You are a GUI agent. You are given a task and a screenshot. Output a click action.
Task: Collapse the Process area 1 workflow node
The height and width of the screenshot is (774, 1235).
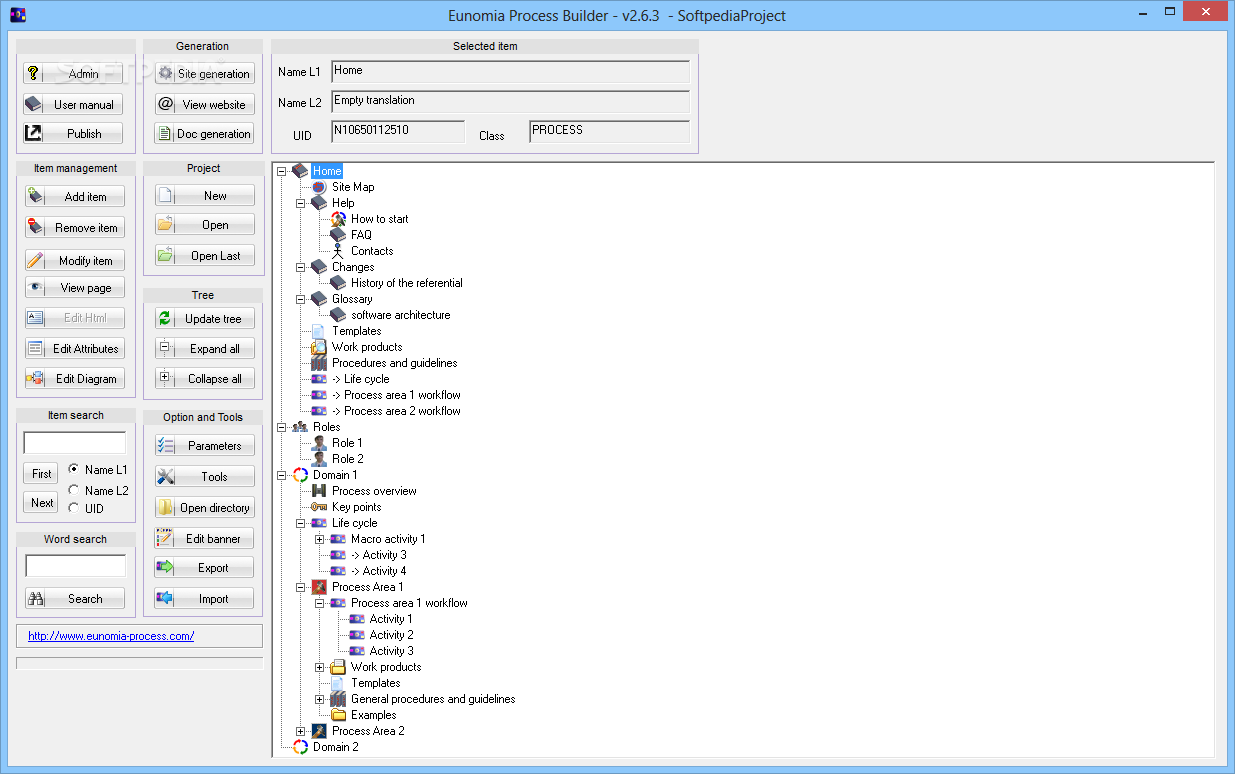point(320,603)
